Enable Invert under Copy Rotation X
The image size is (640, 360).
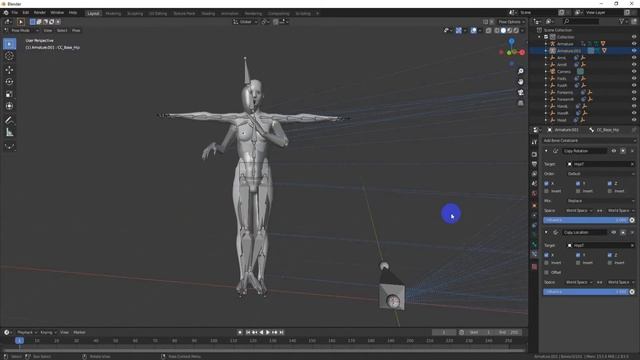click(547, 191)
